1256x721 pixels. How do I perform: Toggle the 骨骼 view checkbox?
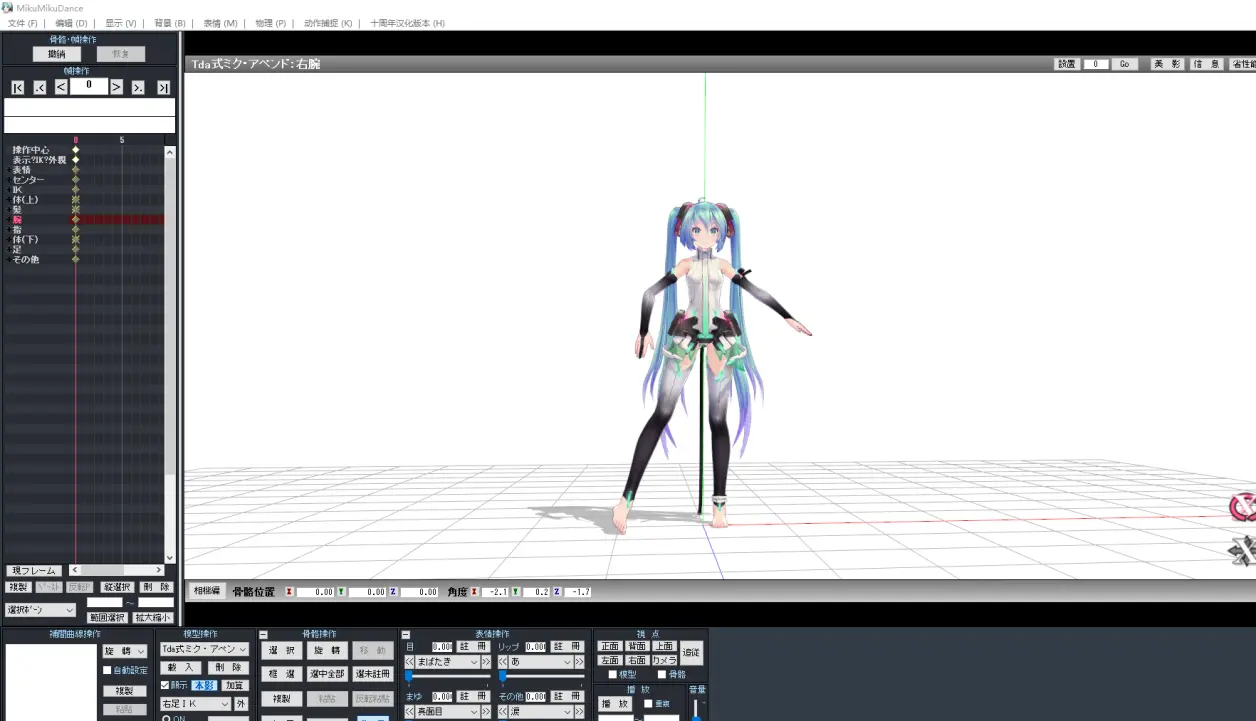(x=661, y=674)
